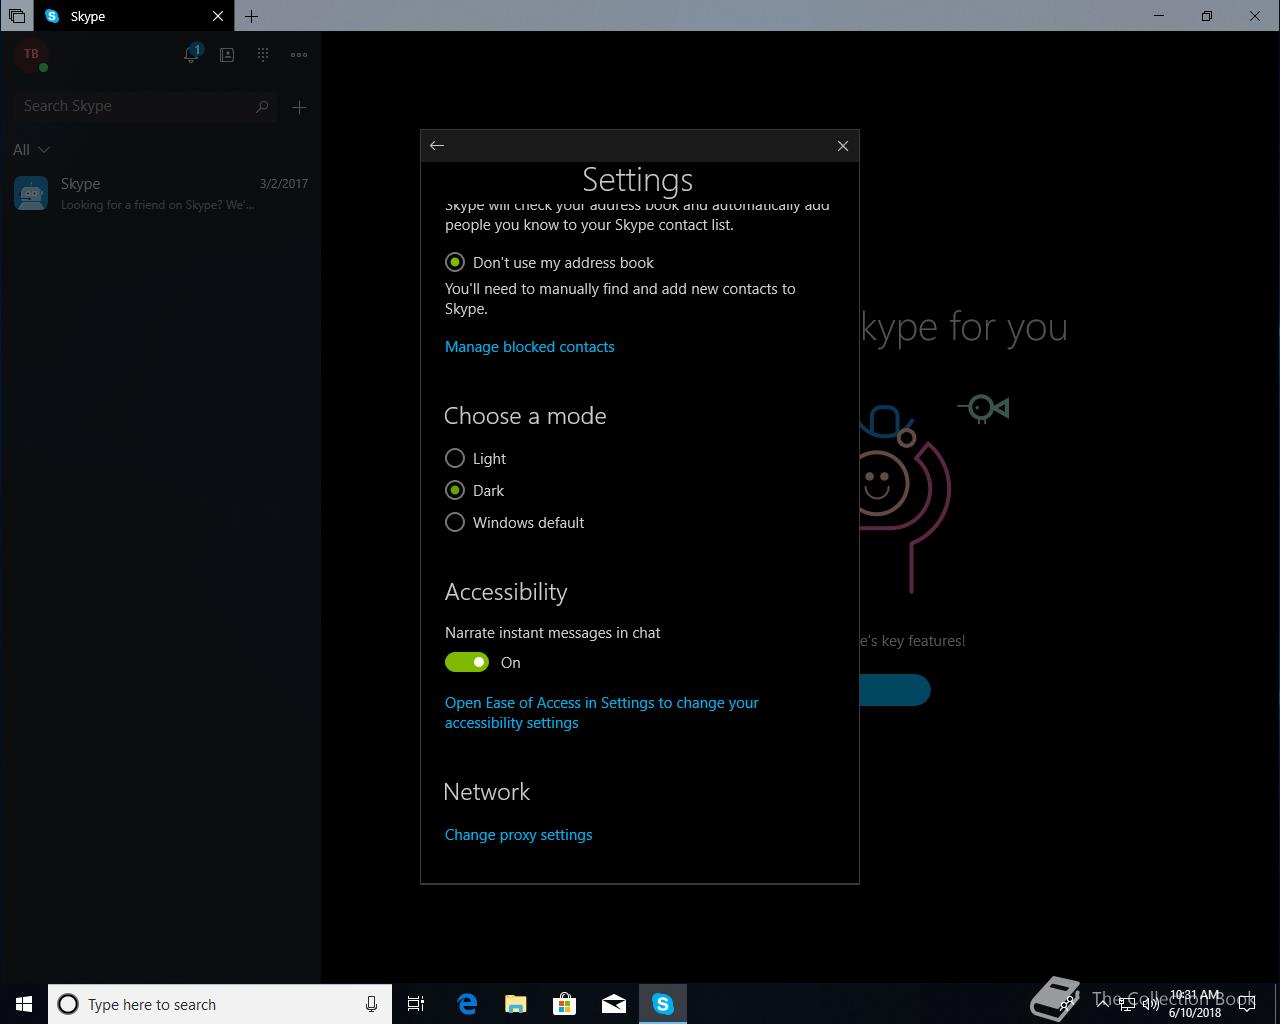This screenshot has height=1024, width=1280.
Task: Open Microsoft Store from taskbar
Action: coord(564,1004)
